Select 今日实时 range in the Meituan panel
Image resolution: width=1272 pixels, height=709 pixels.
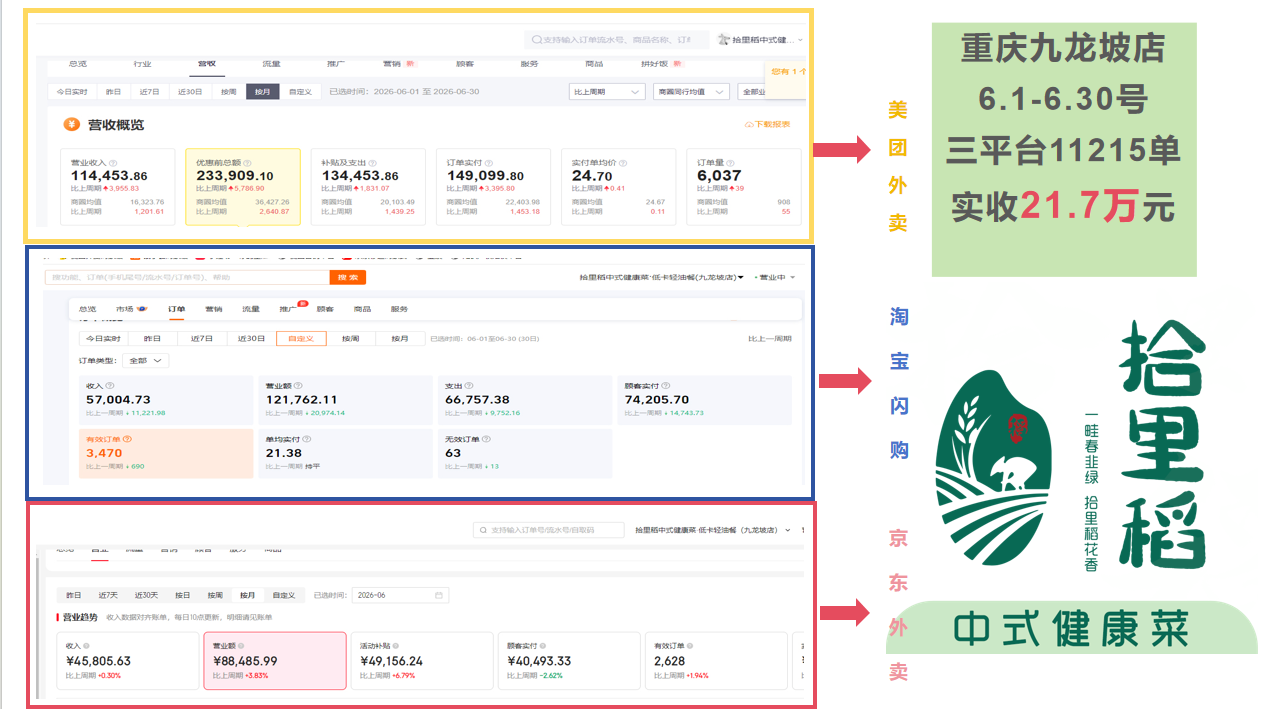coord(72,91)
